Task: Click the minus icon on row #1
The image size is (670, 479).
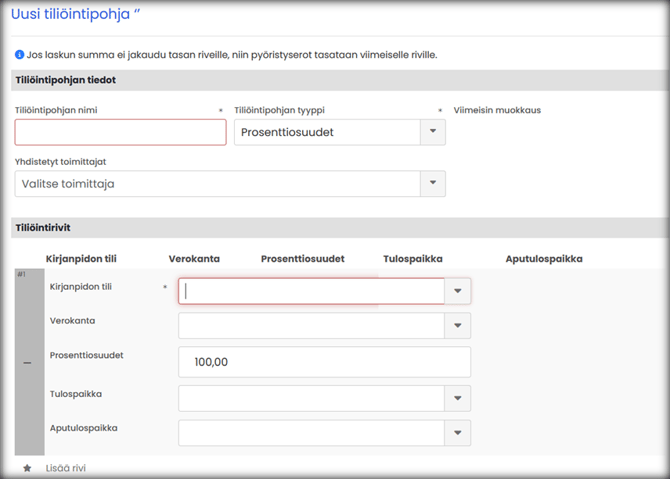Action: (28, 363)
